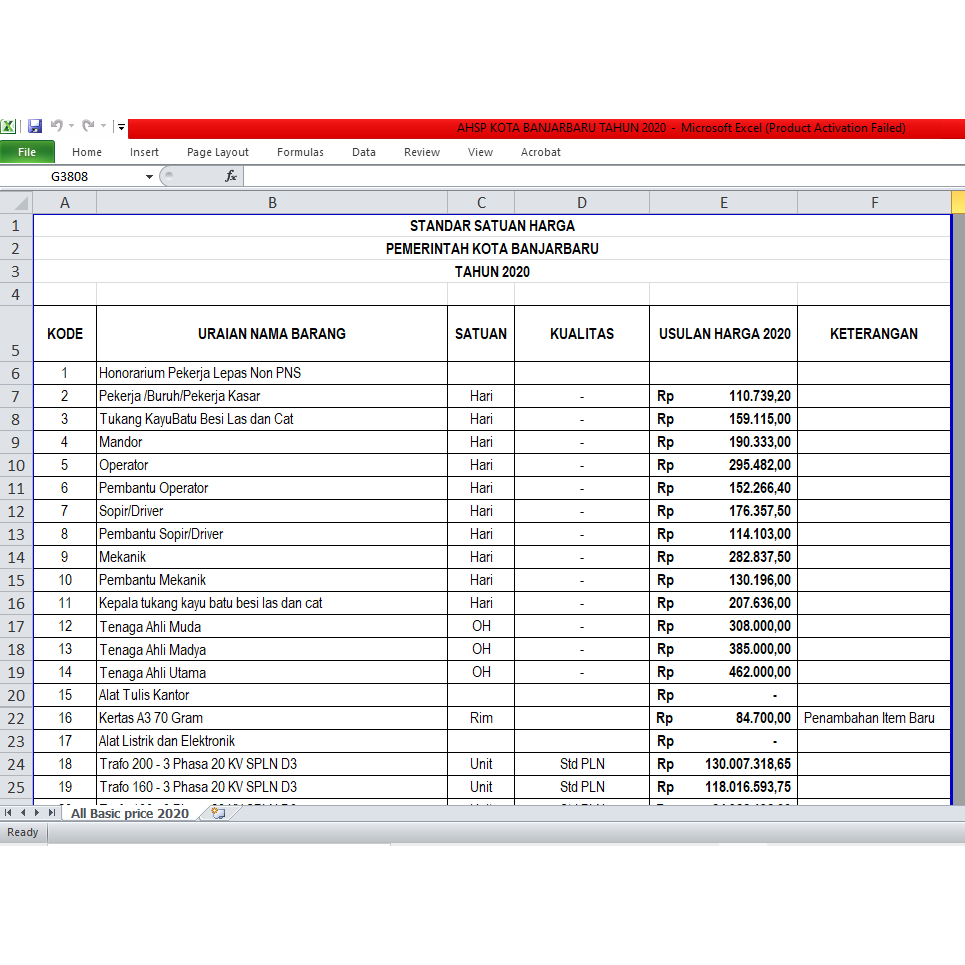Switch to the Insert ribbon tab
Image resolution: width=965 pixels, height=965 pixels.
click(144, 152)
